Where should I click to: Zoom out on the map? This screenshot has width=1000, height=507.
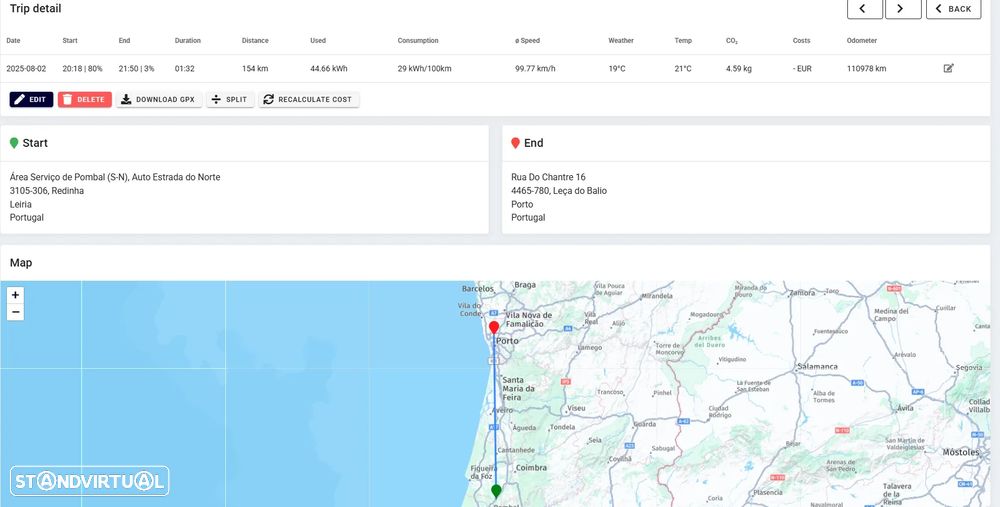pyautogui.click(x=15, y=312)
